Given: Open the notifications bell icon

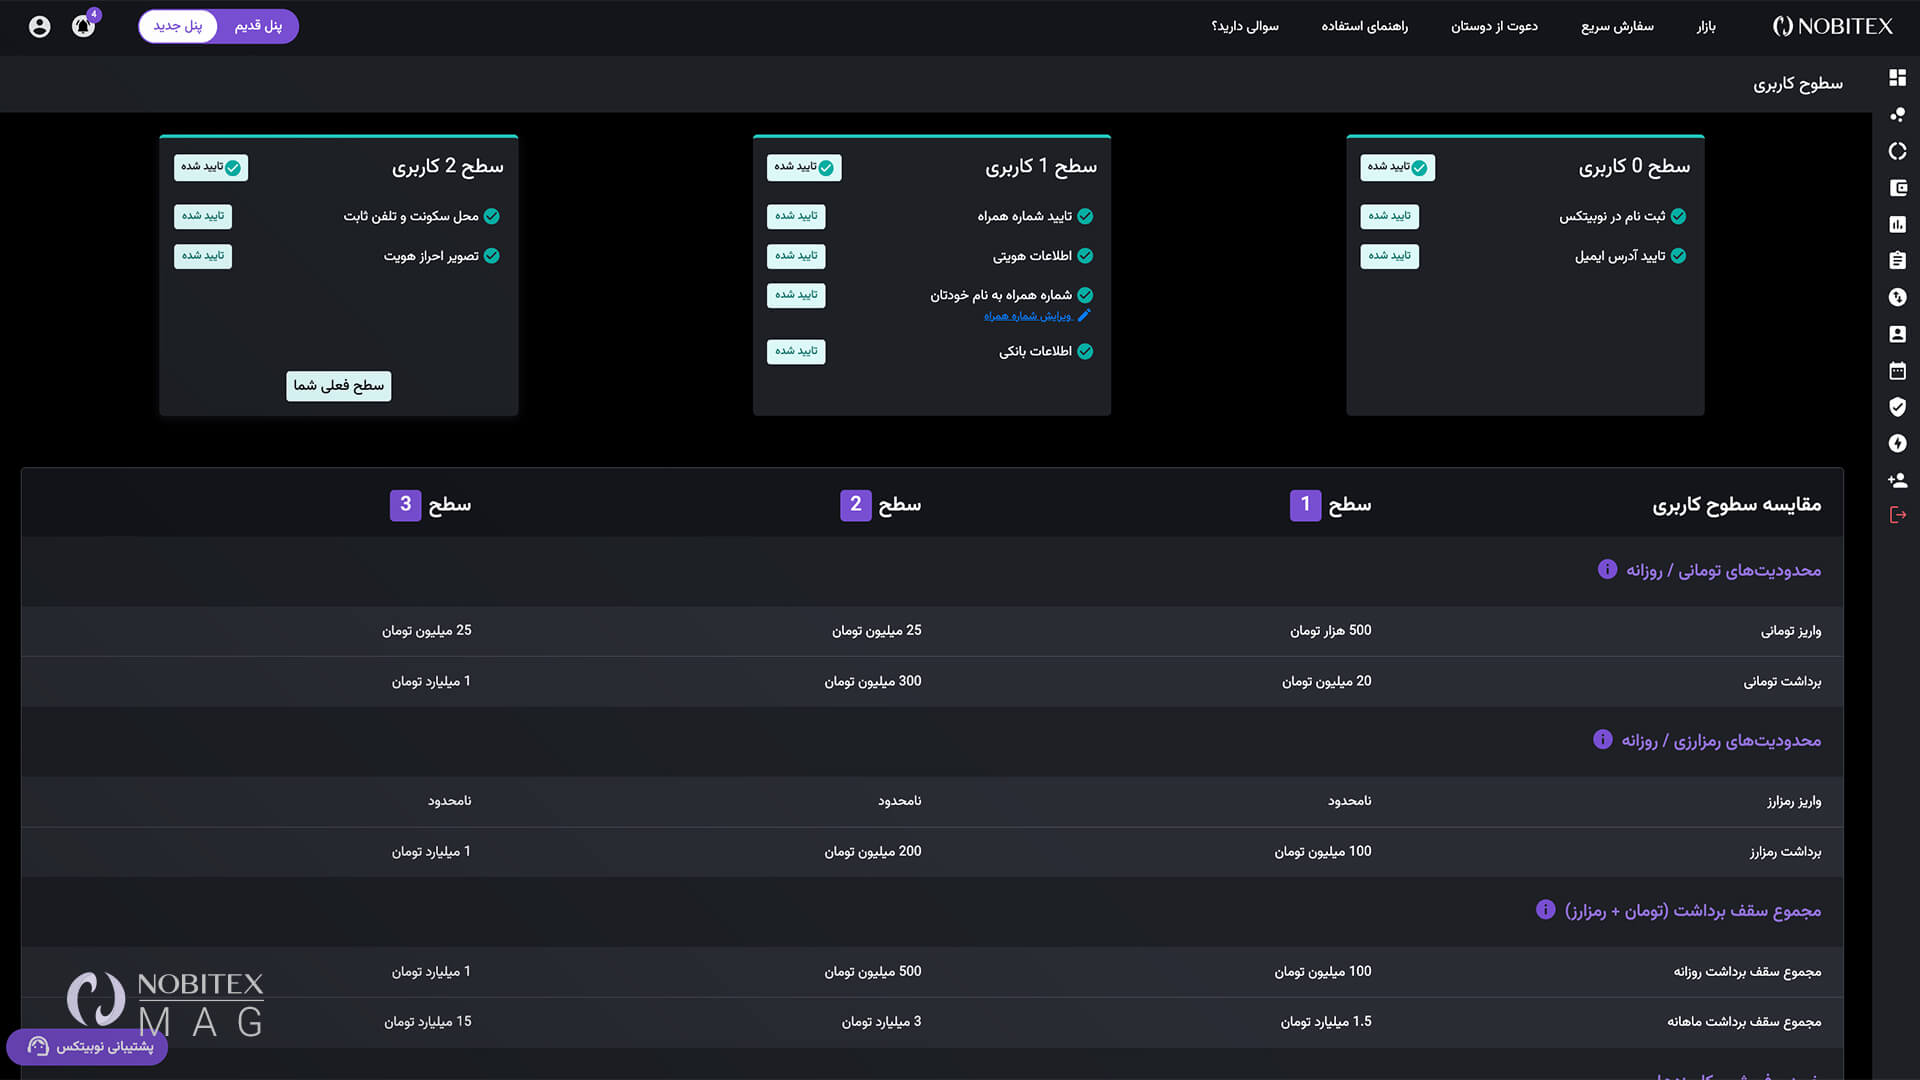Looking at the screenshot, I should [84, 26].
